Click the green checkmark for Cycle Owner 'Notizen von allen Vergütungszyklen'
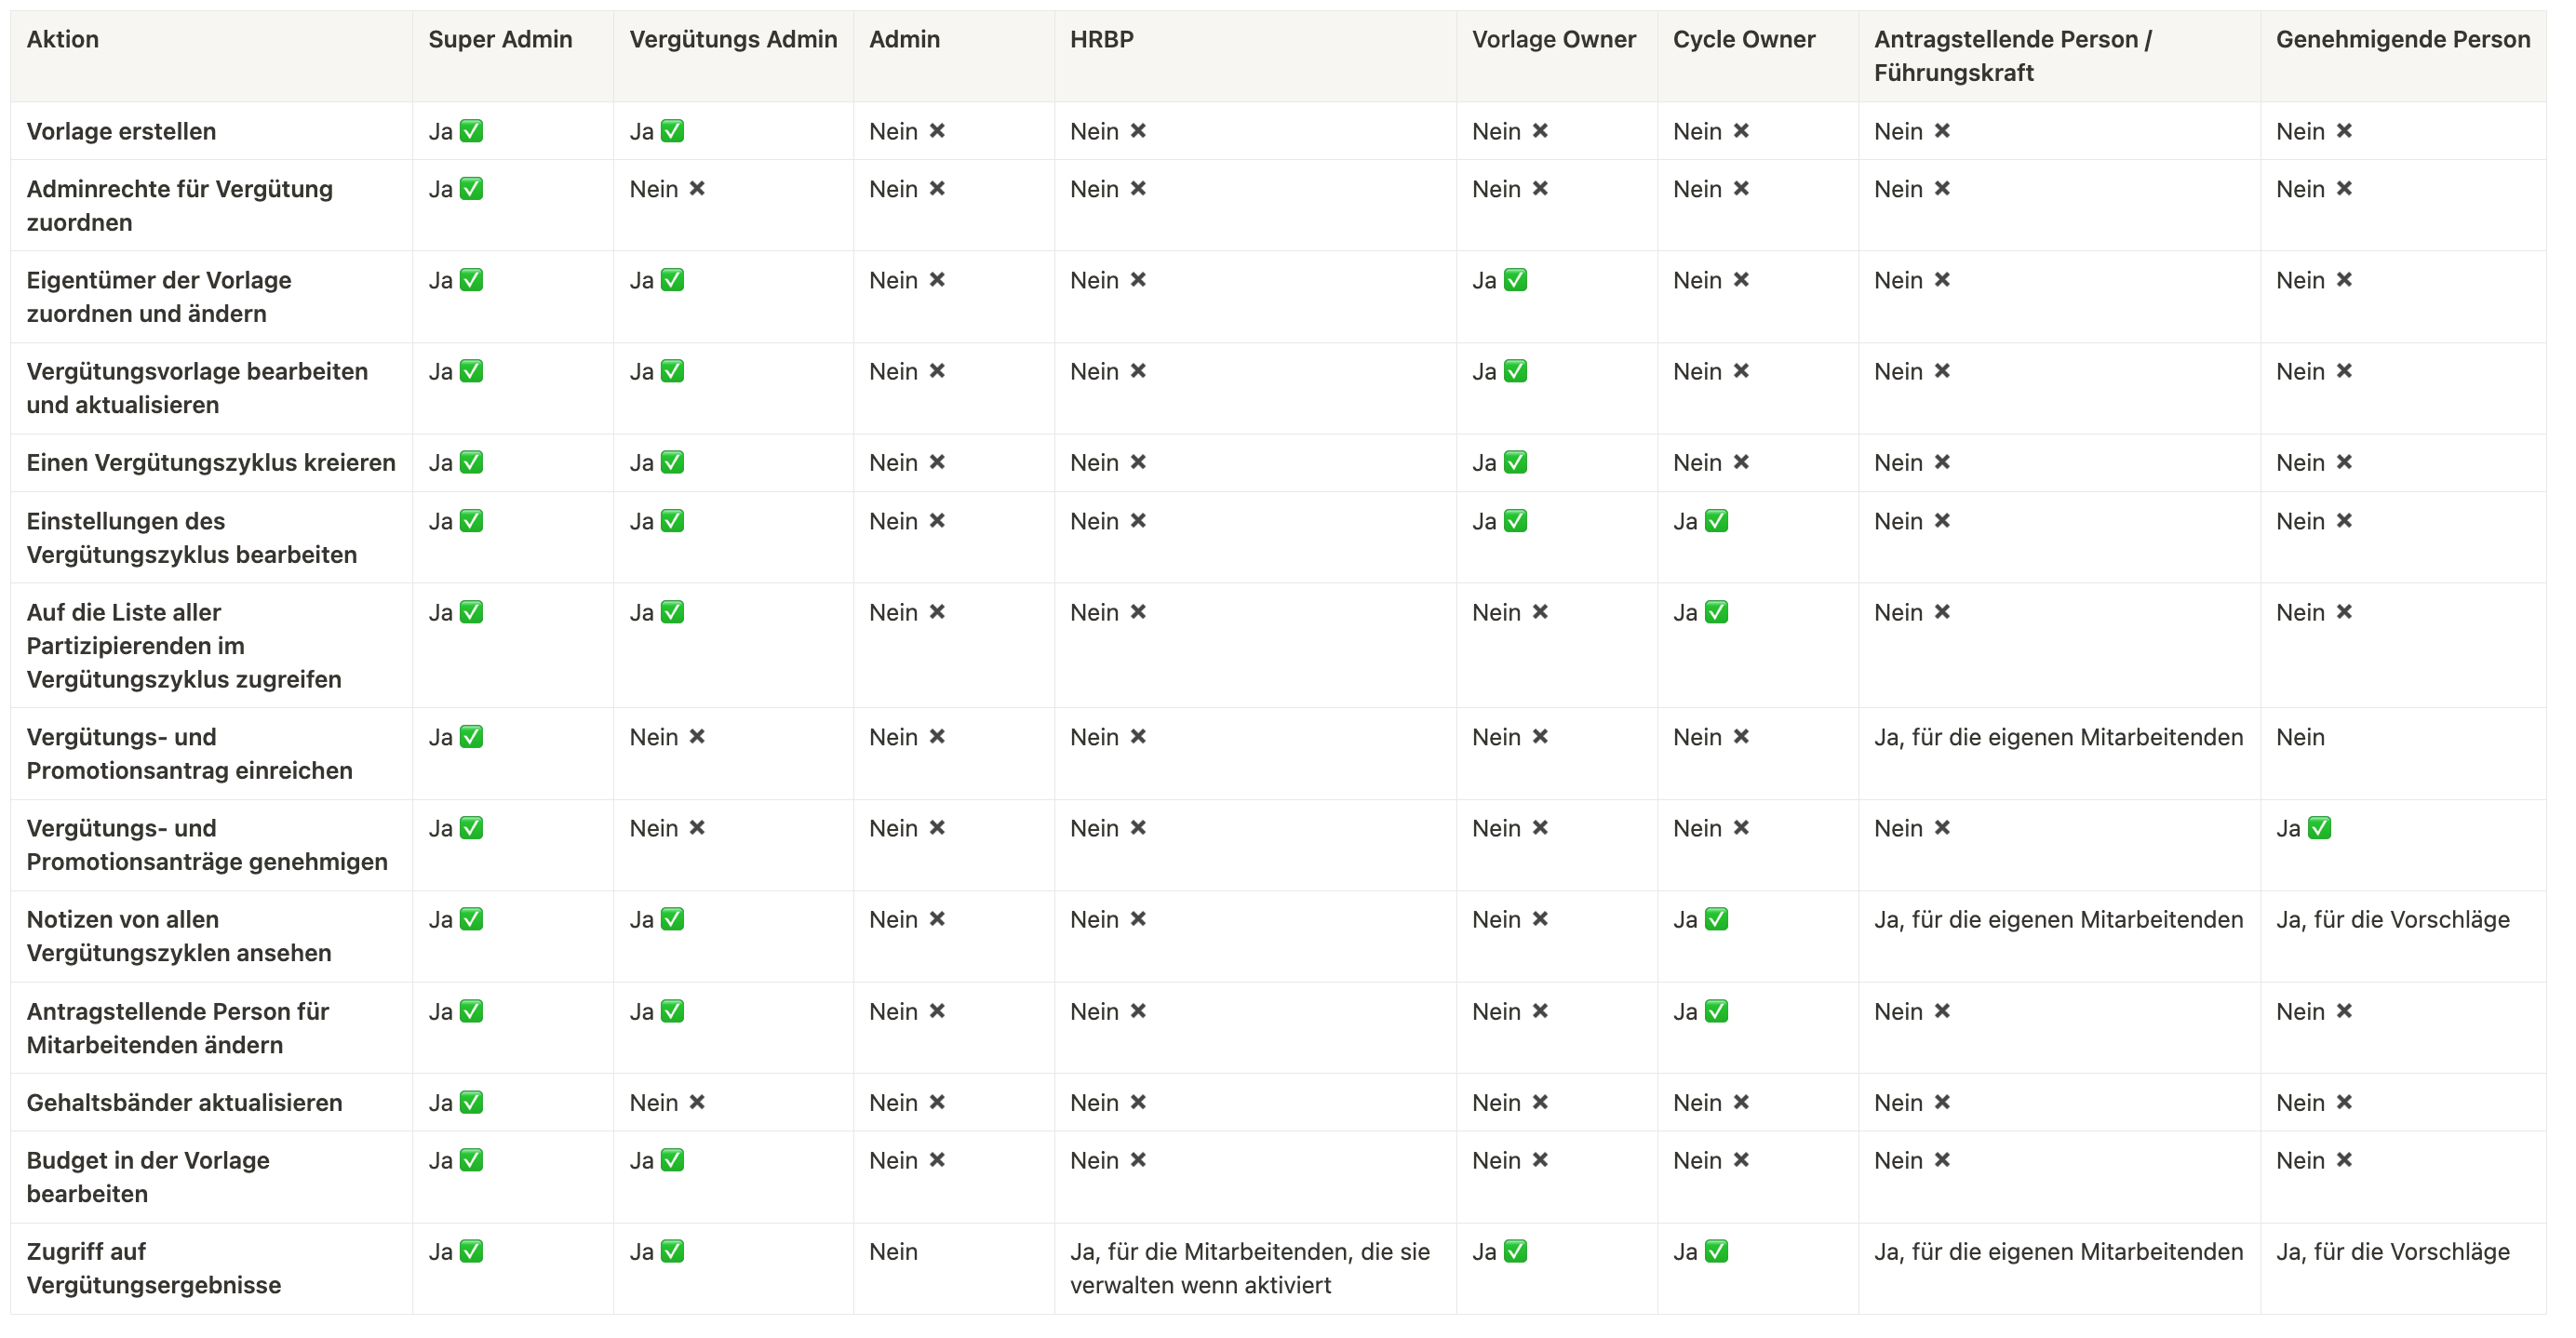This screenshot has height=1338, width=2576. coord(1717,920)
